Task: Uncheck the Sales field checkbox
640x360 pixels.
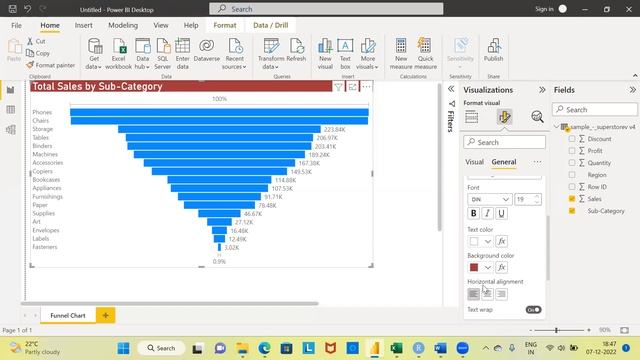Action: (x=572, y=199)
